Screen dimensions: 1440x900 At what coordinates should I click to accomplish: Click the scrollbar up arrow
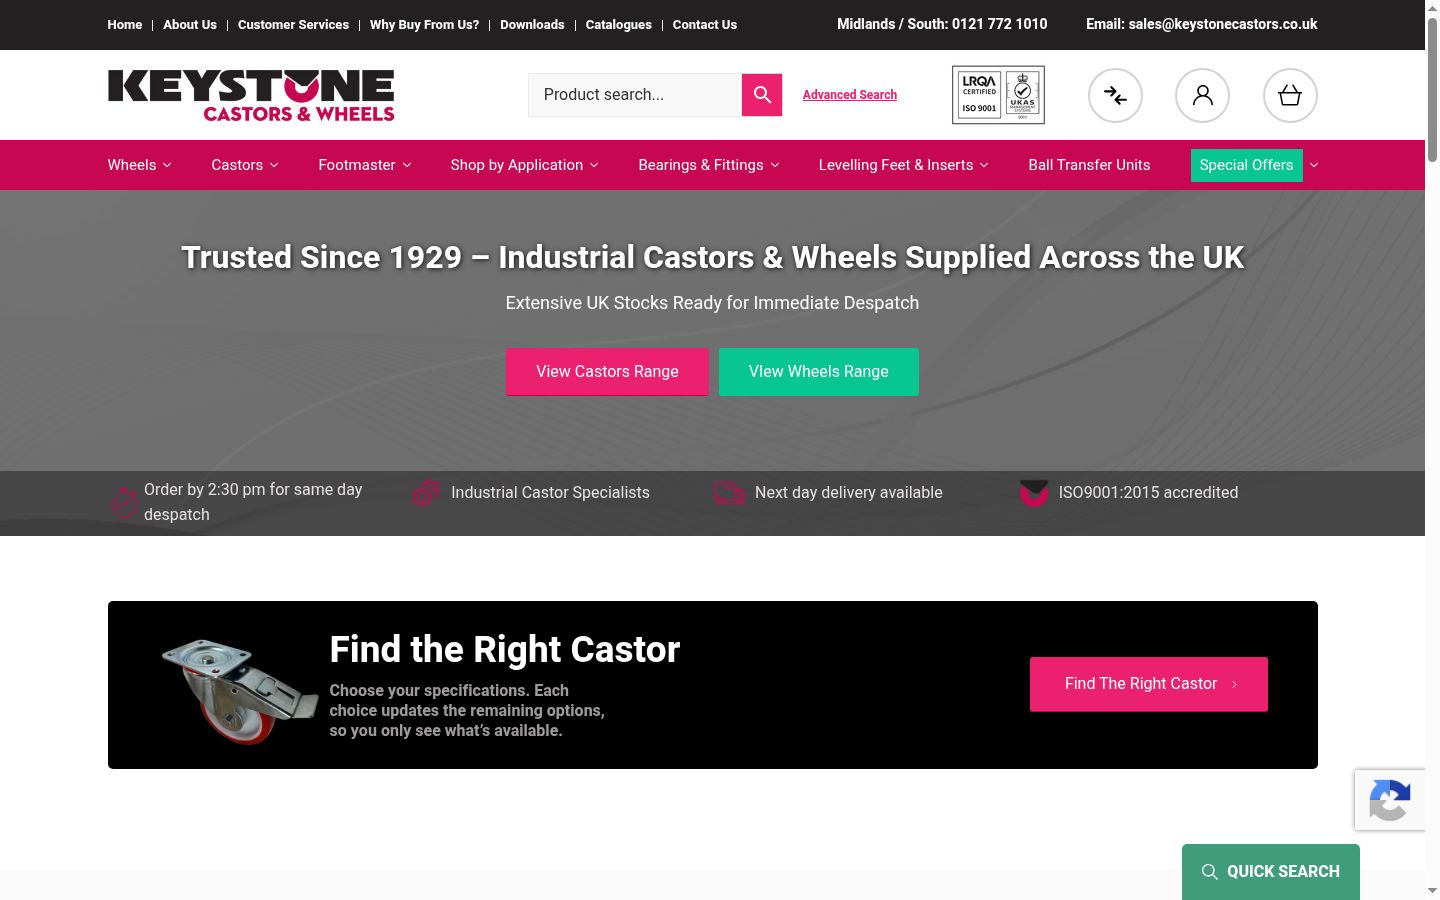pyautogui.click(x=1432, y=8)
